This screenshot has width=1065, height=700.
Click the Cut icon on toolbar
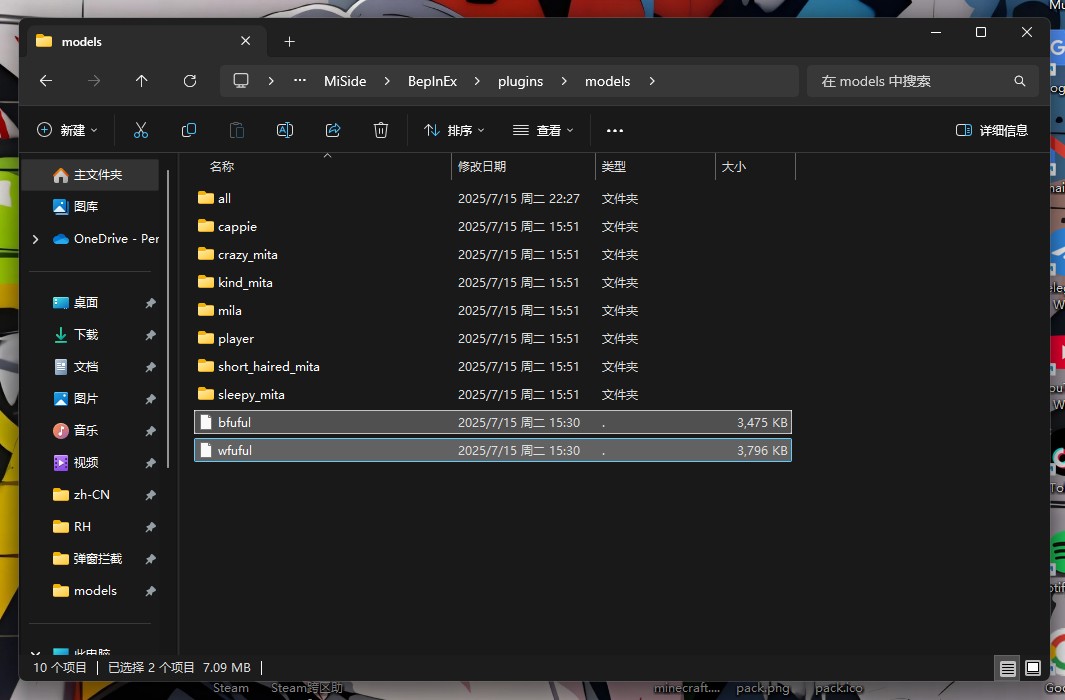click(x=140, y=130)
